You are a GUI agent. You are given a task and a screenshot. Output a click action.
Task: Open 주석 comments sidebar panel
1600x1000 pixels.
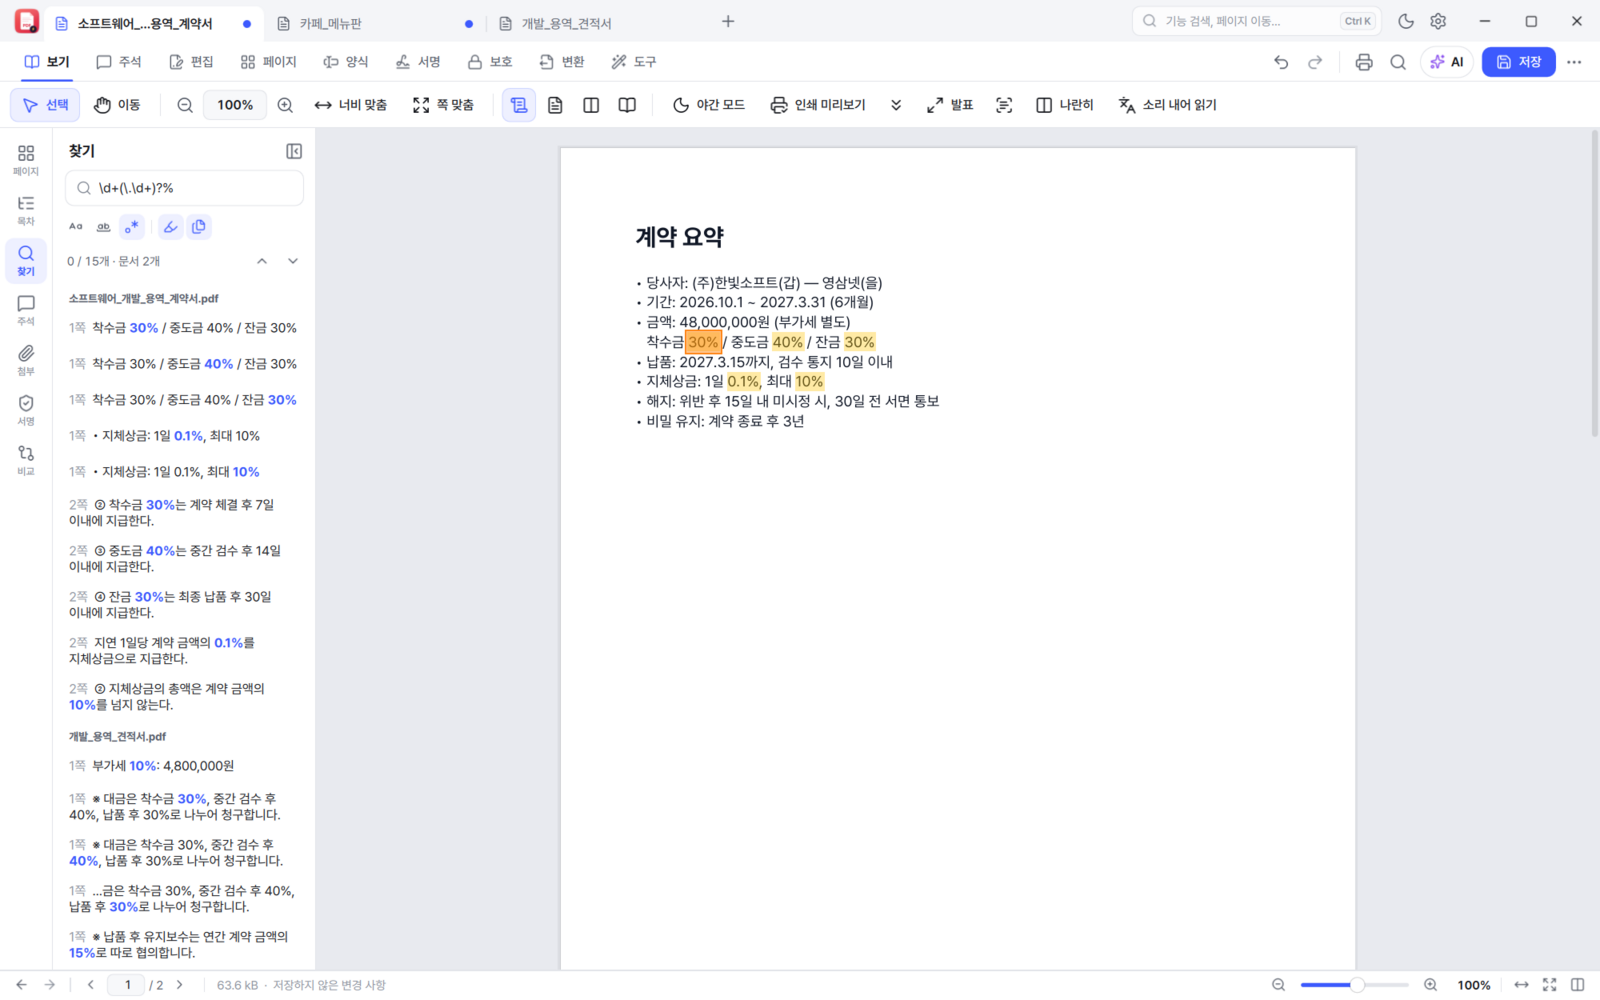(x=26, y=310)
